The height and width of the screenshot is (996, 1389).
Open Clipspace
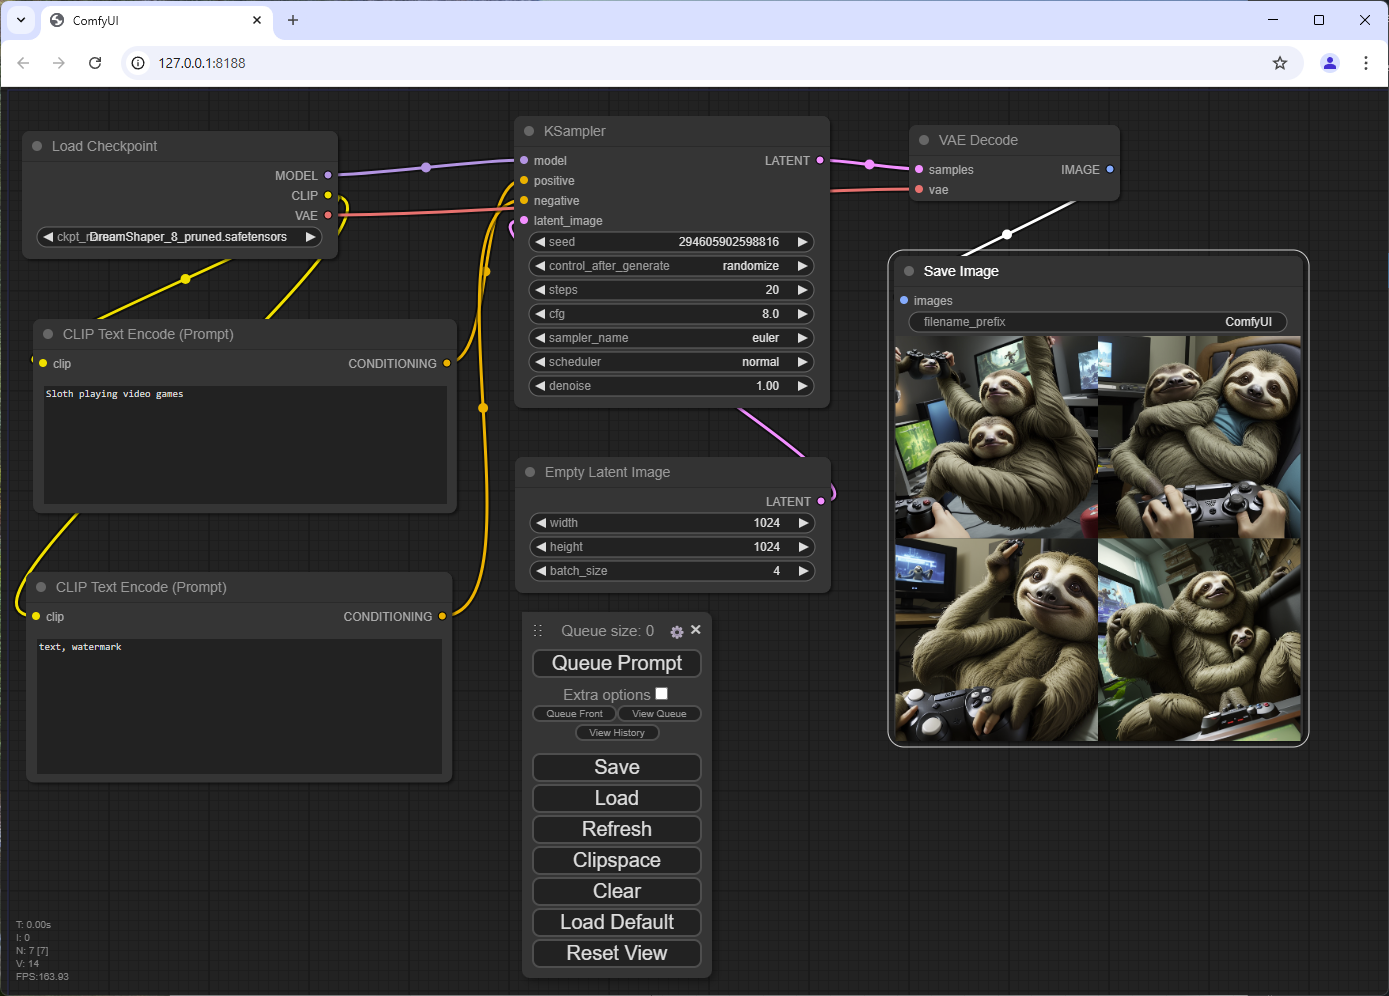tap(617, 860)
